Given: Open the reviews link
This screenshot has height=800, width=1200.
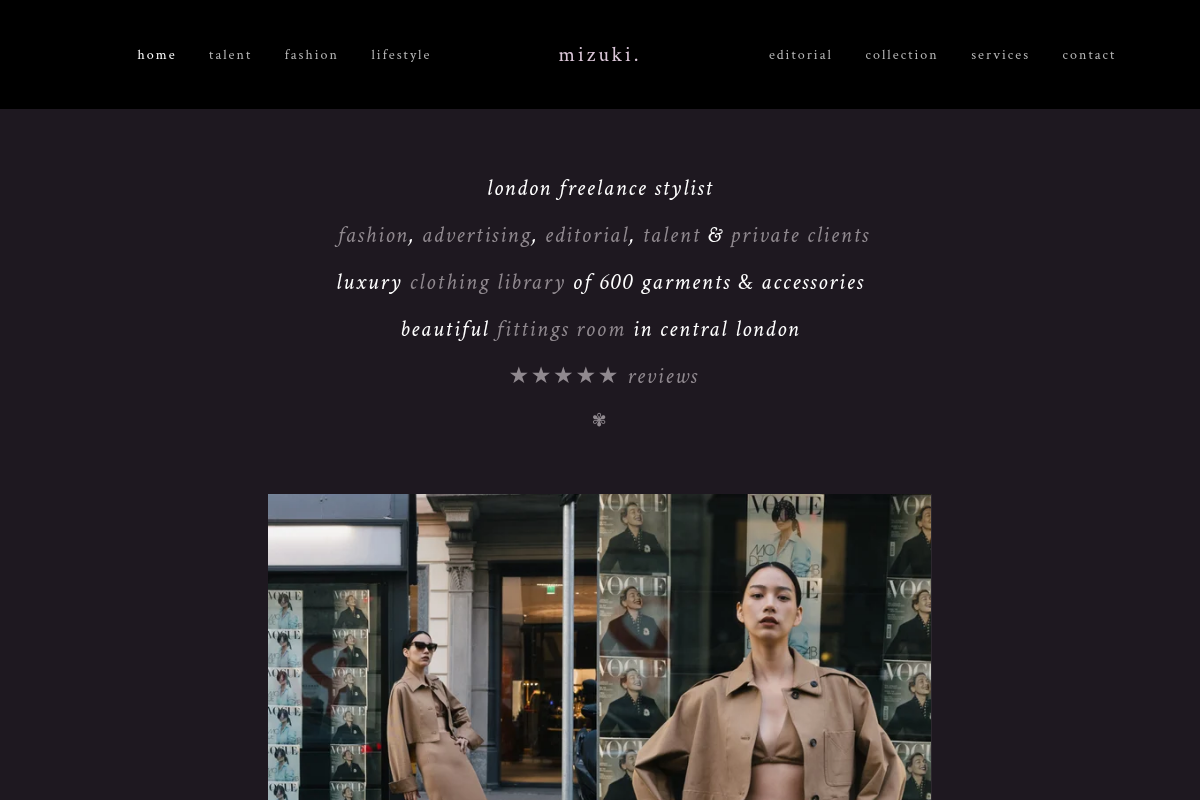Looking at the screenshot, I should (x=663, y=376).
